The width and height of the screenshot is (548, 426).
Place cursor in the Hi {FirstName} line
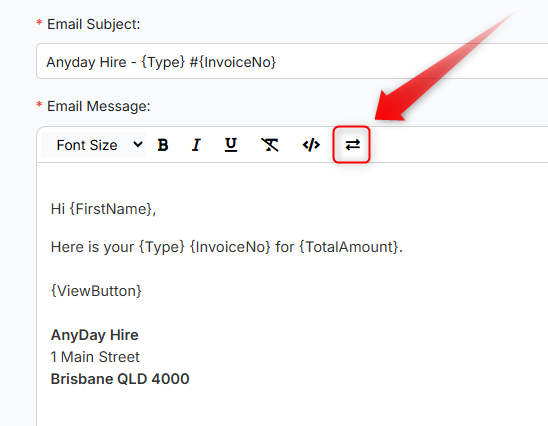pyautogui.click(x=103, y=209)
